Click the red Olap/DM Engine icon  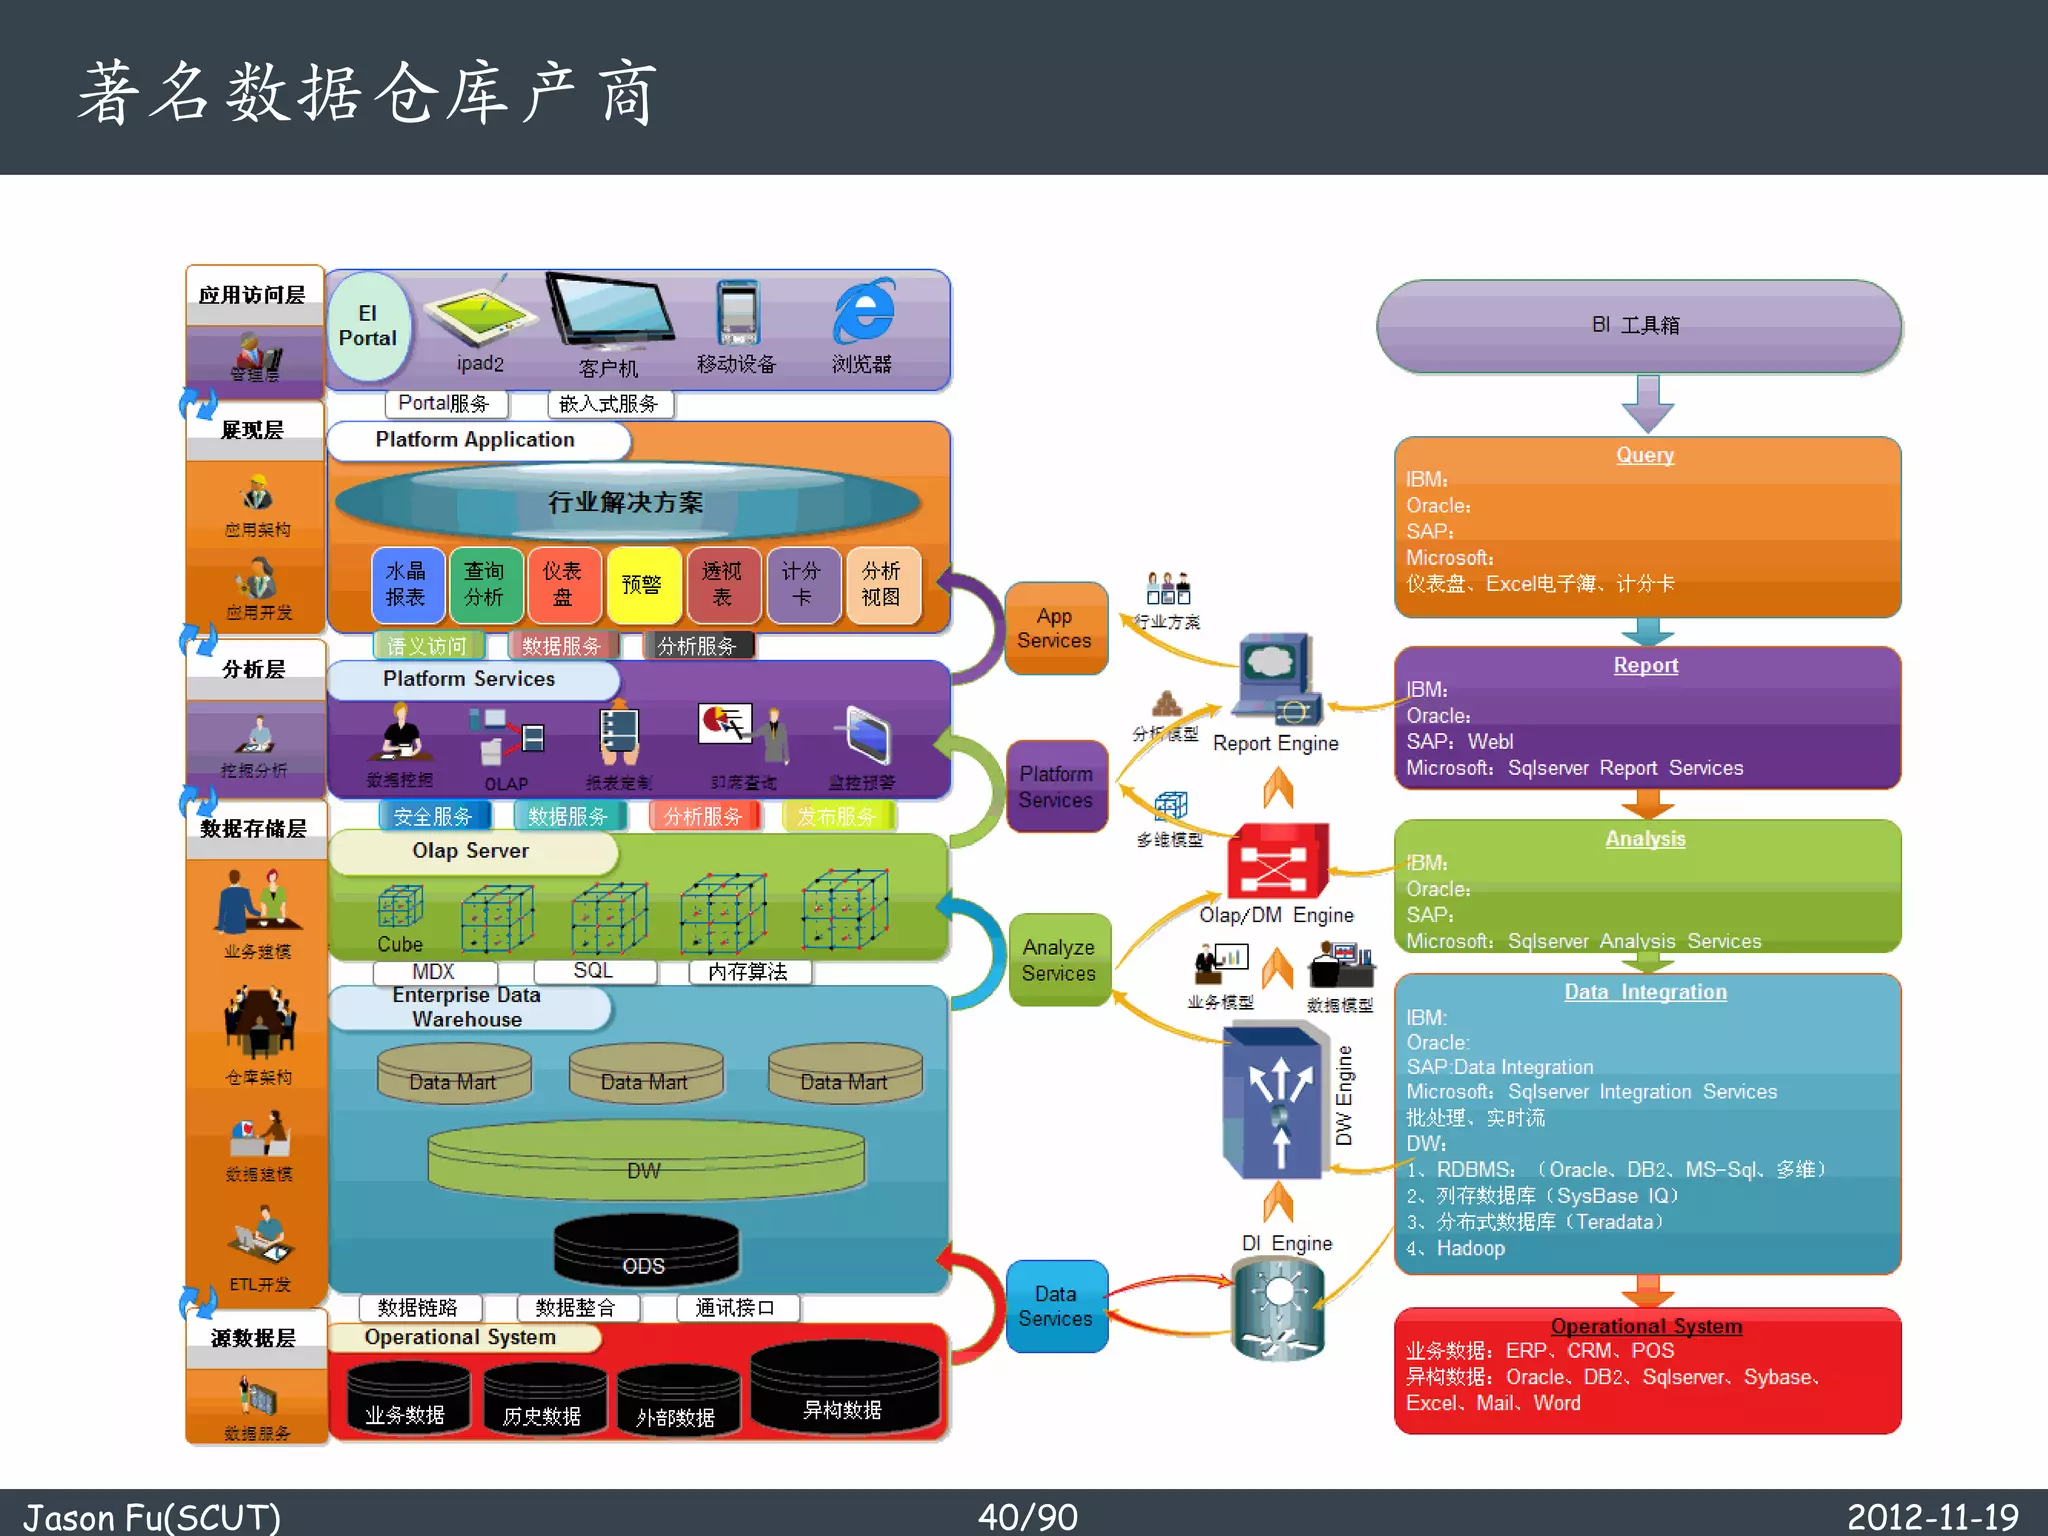(1276, 860)
